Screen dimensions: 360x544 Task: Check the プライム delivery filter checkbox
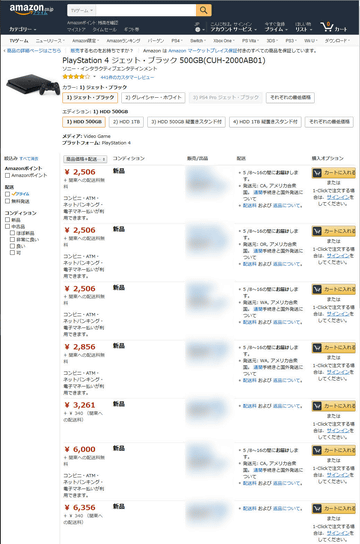(7, 194)
